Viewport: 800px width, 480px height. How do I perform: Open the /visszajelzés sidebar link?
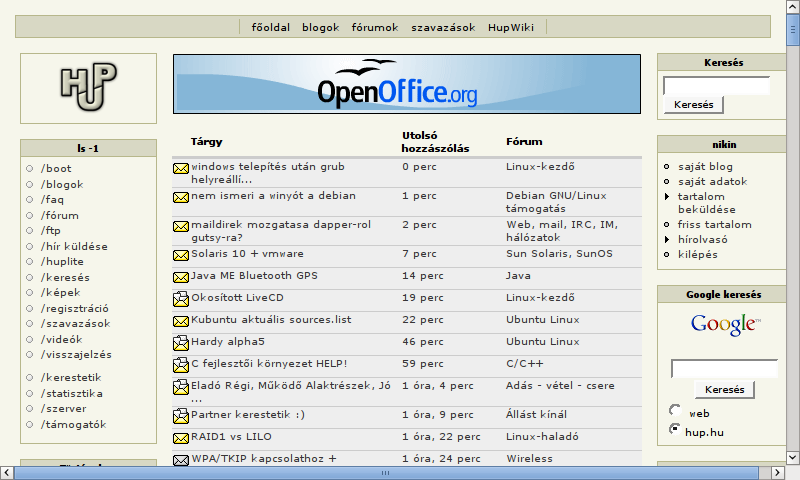(x=76, y=355)
